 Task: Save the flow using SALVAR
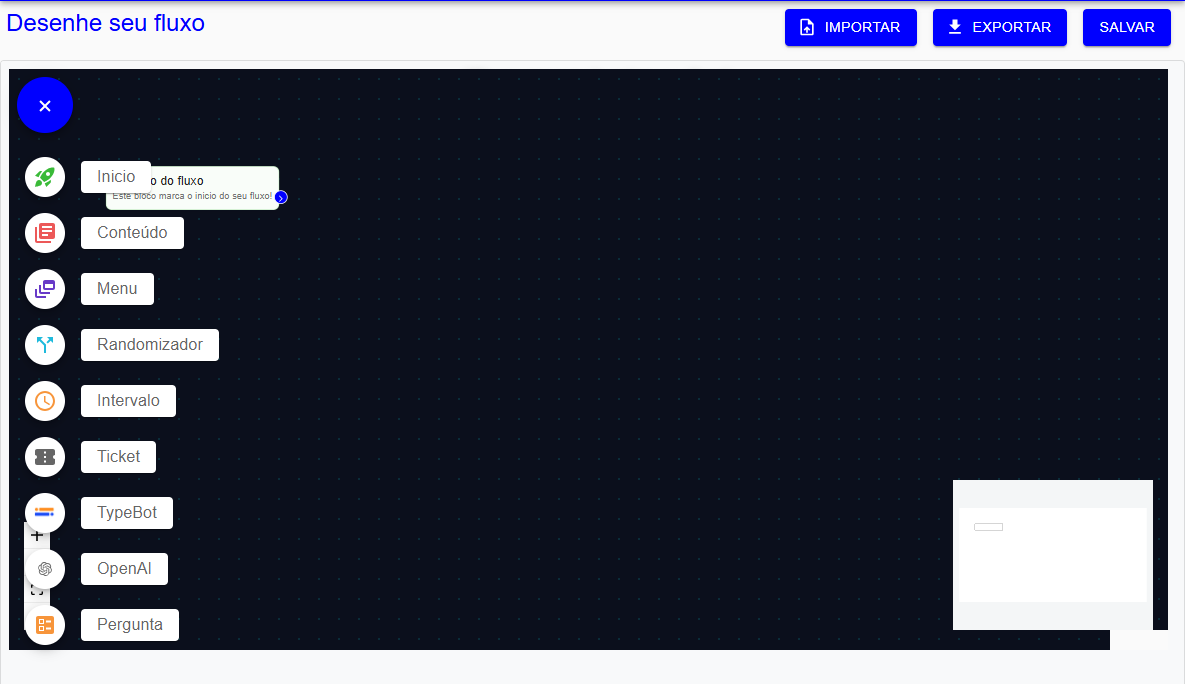tap(1126, 28)
